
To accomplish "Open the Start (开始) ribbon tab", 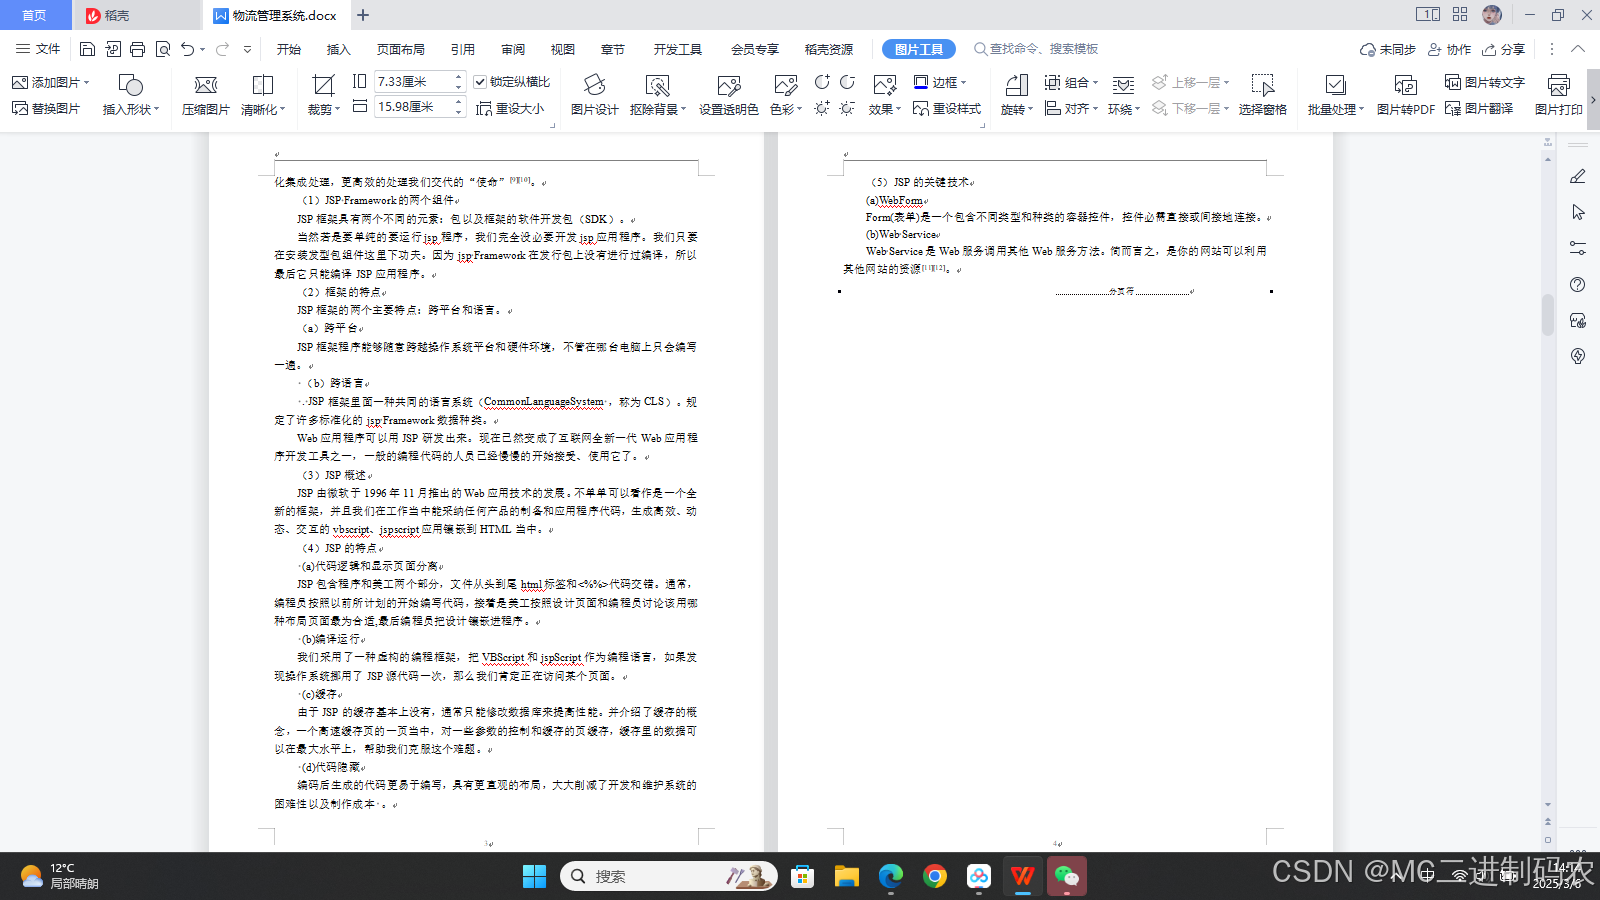I will pos(289,49).
